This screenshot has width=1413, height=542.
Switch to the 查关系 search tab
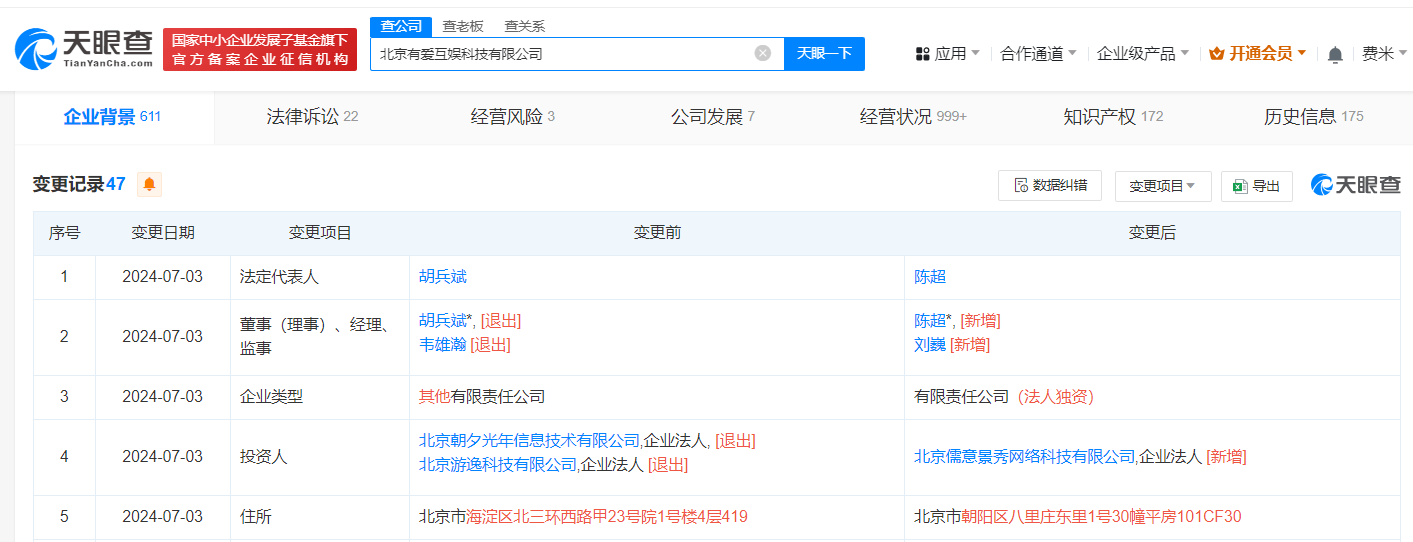pyautogui.click(x=524, y=27)
